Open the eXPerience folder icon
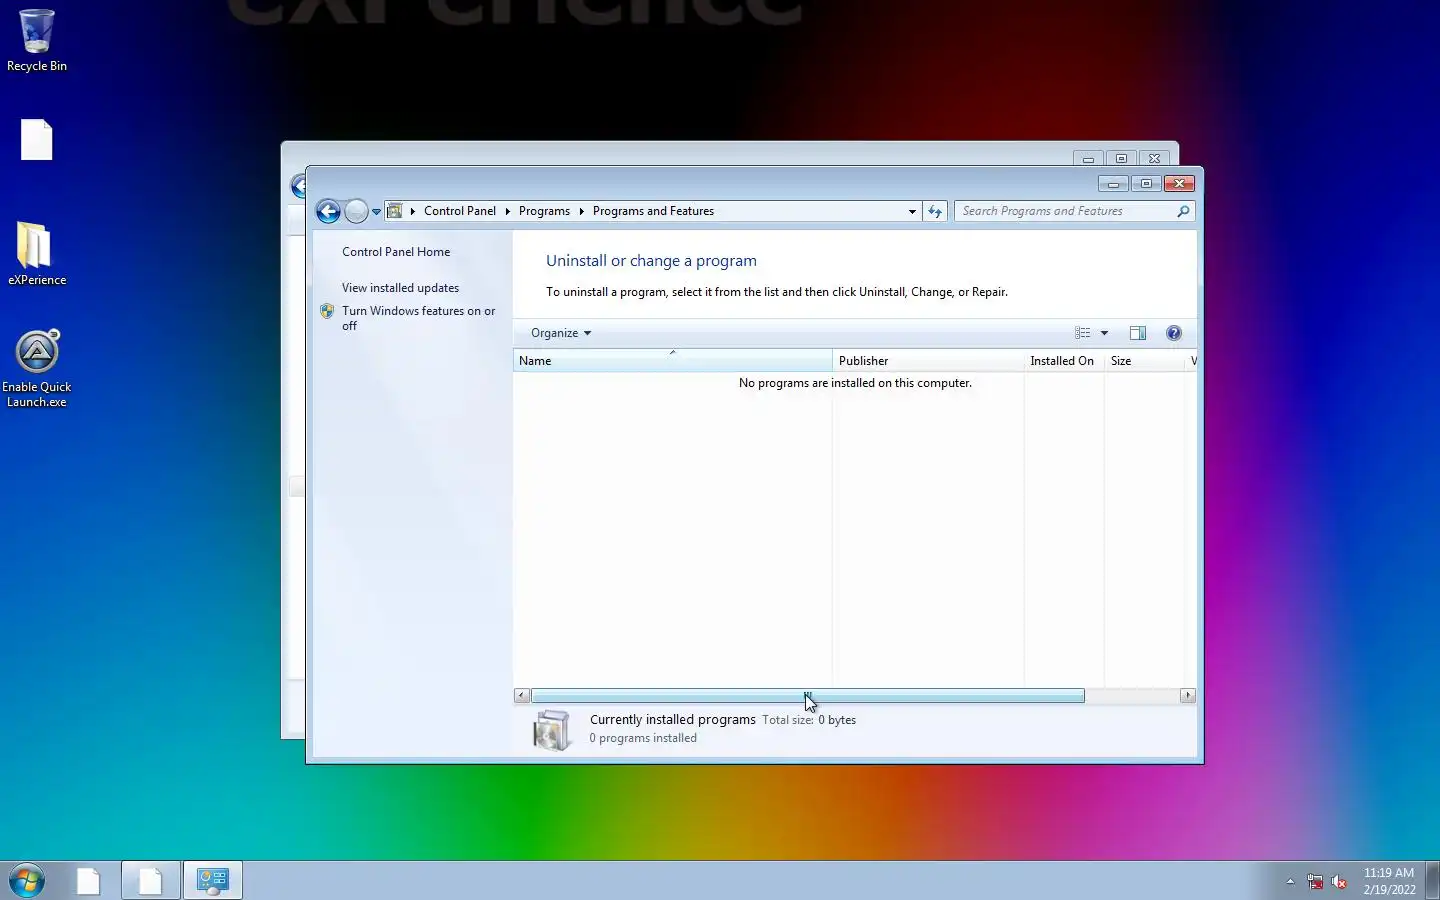This screenshot has height=900, width=1440. point(37,254)
